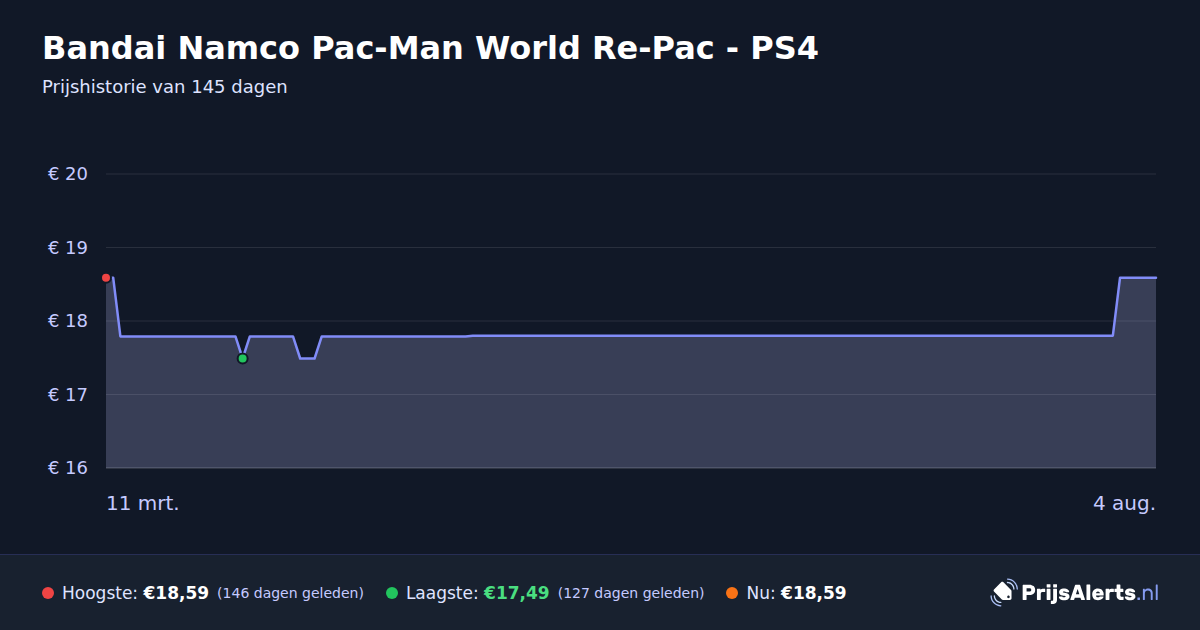Screen dimensions: 1200x630
Task: Click the Nu €18,59 current price
Action: coord(813,593)
